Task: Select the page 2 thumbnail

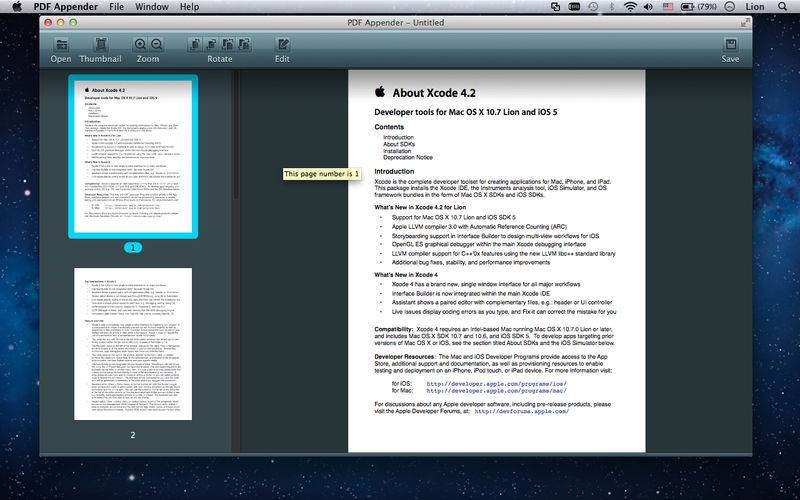Action: click(x=133, y=357)
